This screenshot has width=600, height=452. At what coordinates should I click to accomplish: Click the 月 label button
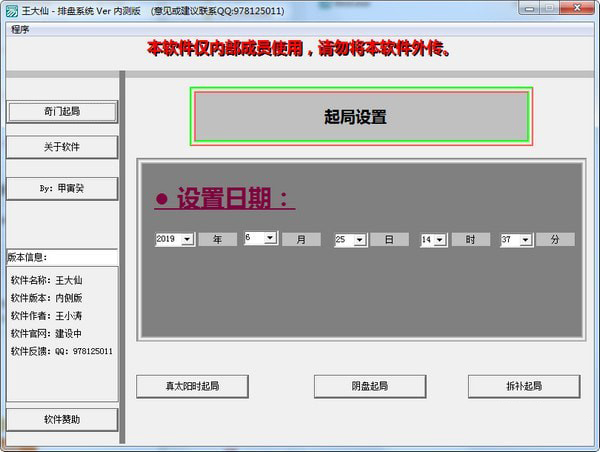tap(301, 240)
